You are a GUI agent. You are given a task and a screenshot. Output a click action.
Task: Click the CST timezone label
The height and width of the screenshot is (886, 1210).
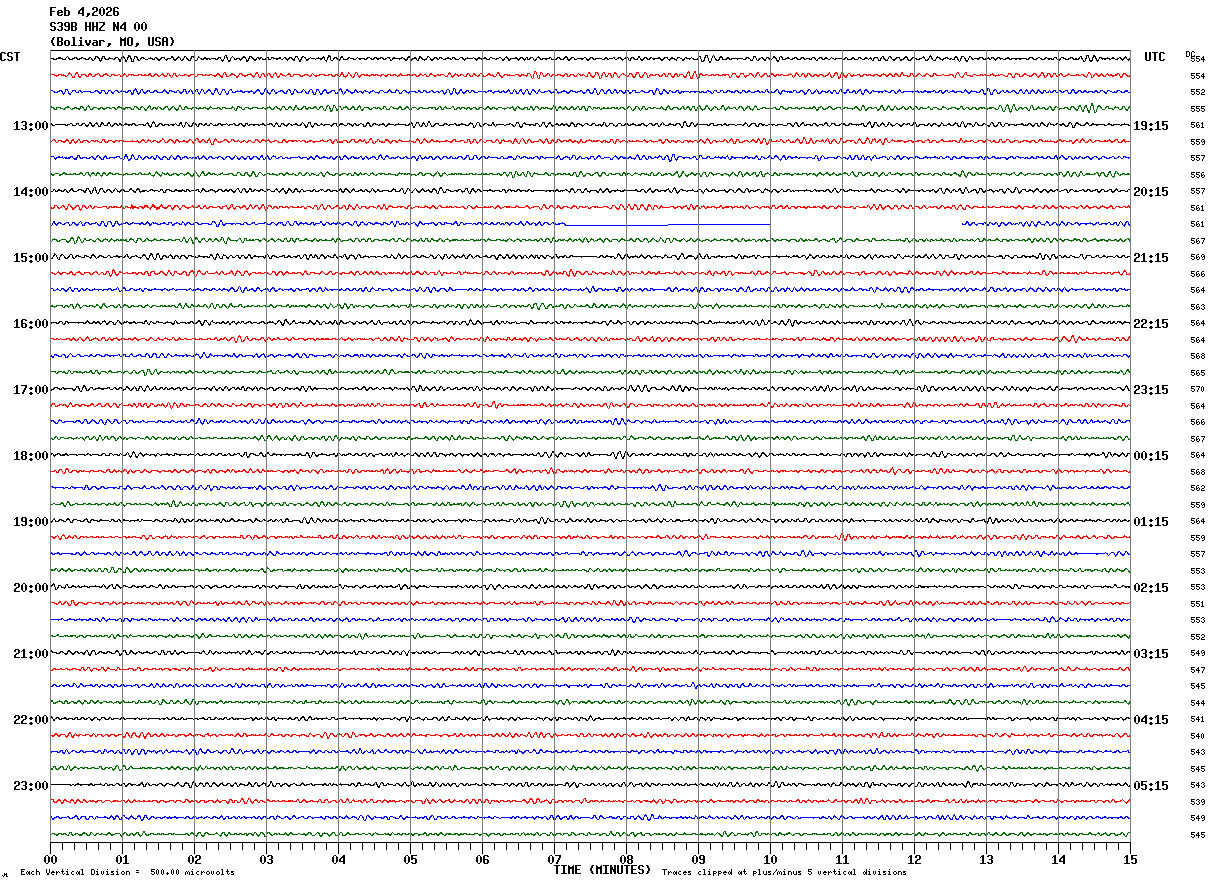[10, 57]
